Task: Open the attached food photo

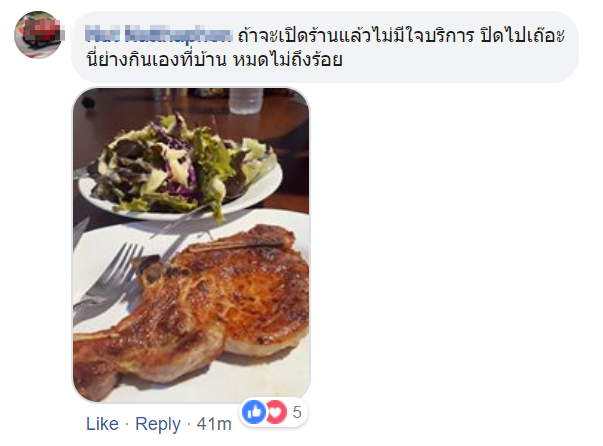Action: click(x=191, y=245)
